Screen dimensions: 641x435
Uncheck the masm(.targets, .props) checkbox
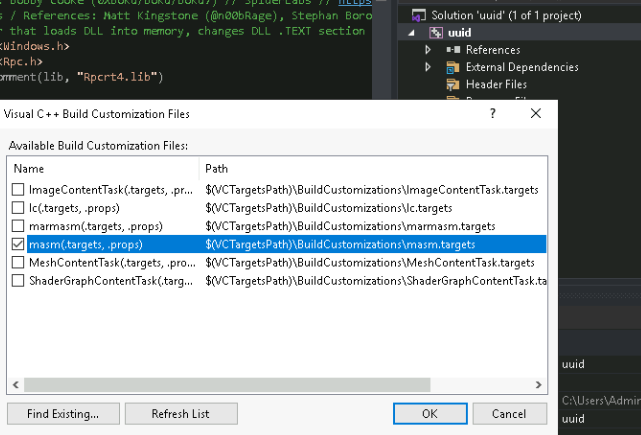click(18, 244)
